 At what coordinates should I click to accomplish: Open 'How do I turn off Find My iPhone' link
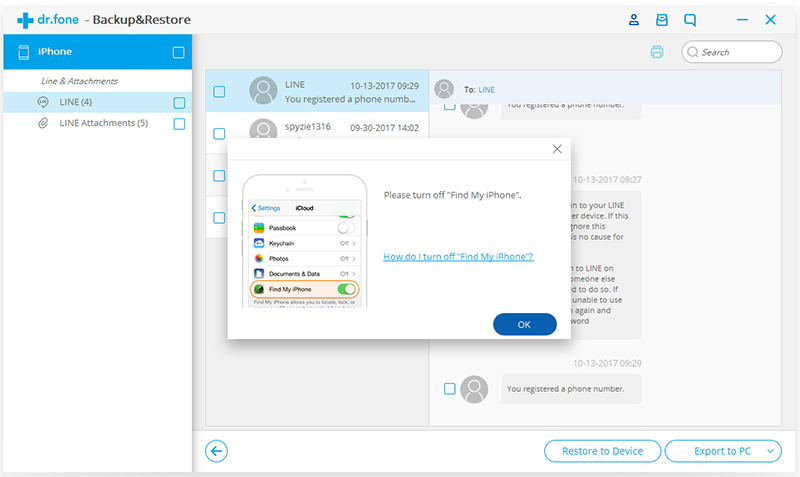tap(458, 256)
